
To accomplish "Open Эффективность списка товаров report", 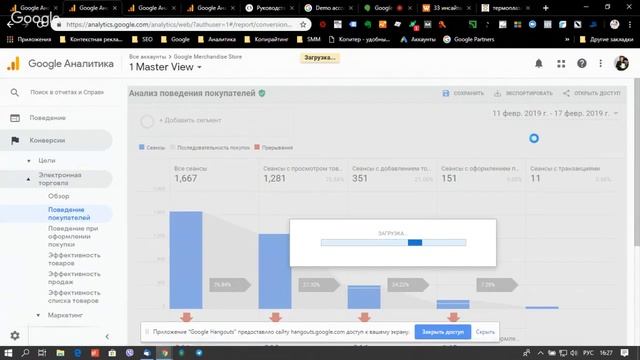I will [x=74, y=297].
